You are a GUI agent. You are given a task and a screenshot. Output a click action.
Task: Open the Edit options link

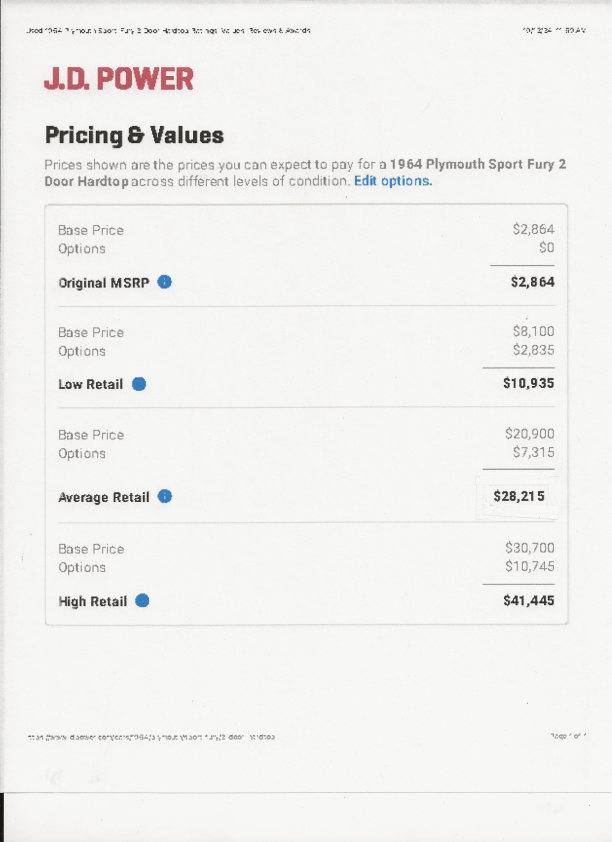[x=393, y=181]
